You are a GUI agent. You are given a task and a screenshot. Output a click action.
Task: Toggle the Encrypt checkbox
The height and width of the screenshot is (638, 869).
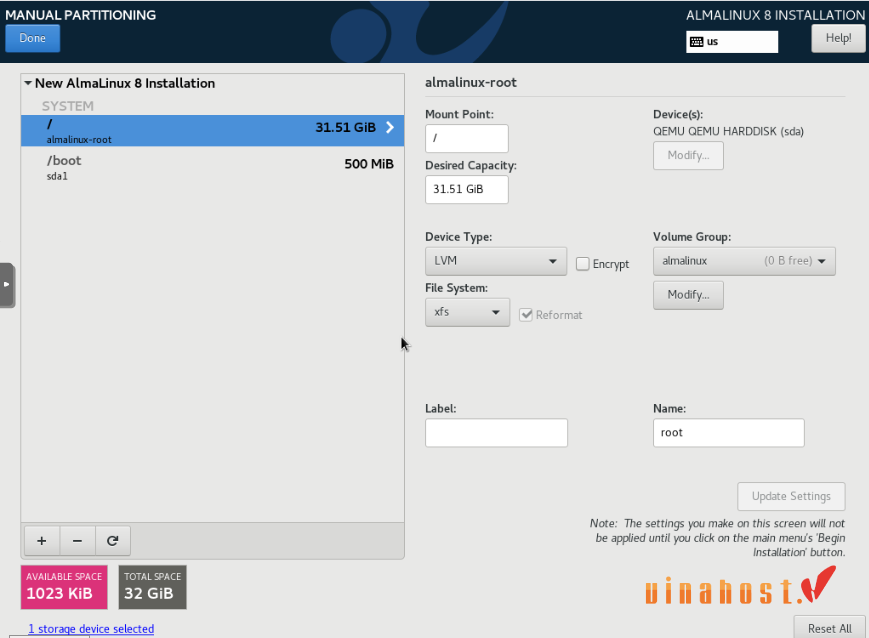click(x=582, y=264)
